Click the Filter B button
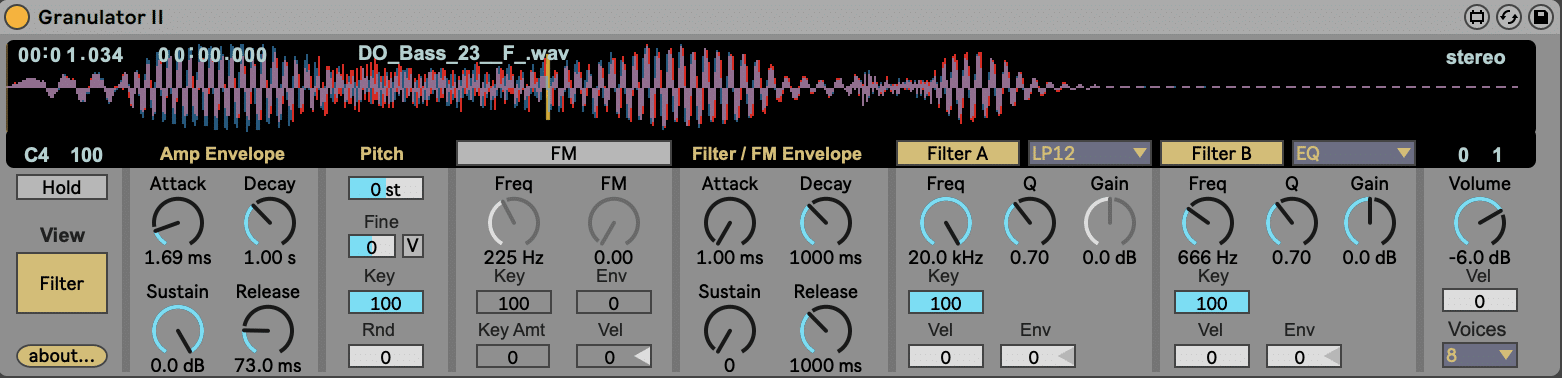 [1221, 153]
